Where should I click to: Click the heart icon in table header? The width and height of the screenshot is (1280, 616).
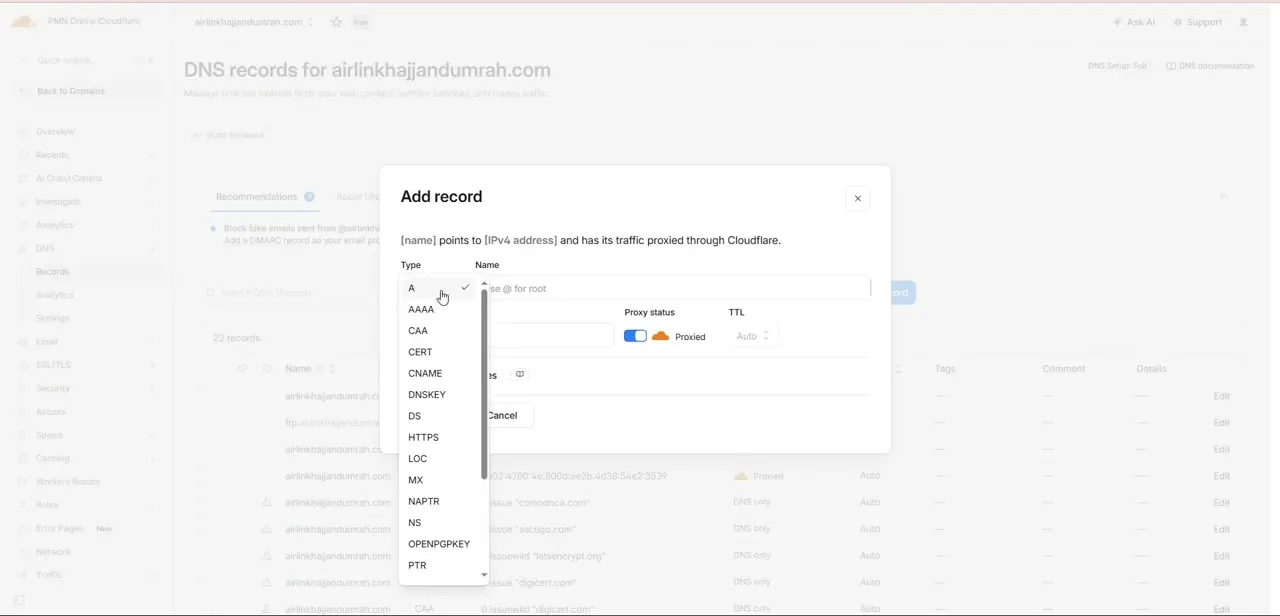242,369
